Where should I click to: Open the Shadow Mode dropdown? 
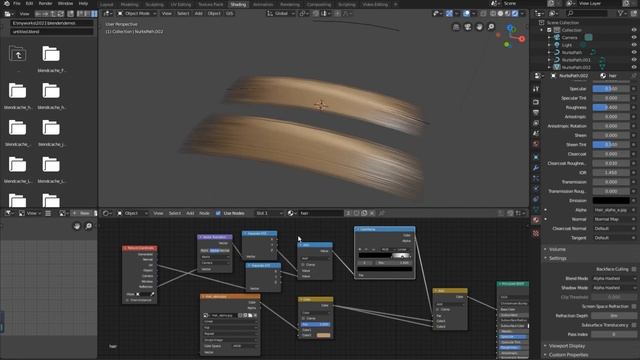coord(614,288)
